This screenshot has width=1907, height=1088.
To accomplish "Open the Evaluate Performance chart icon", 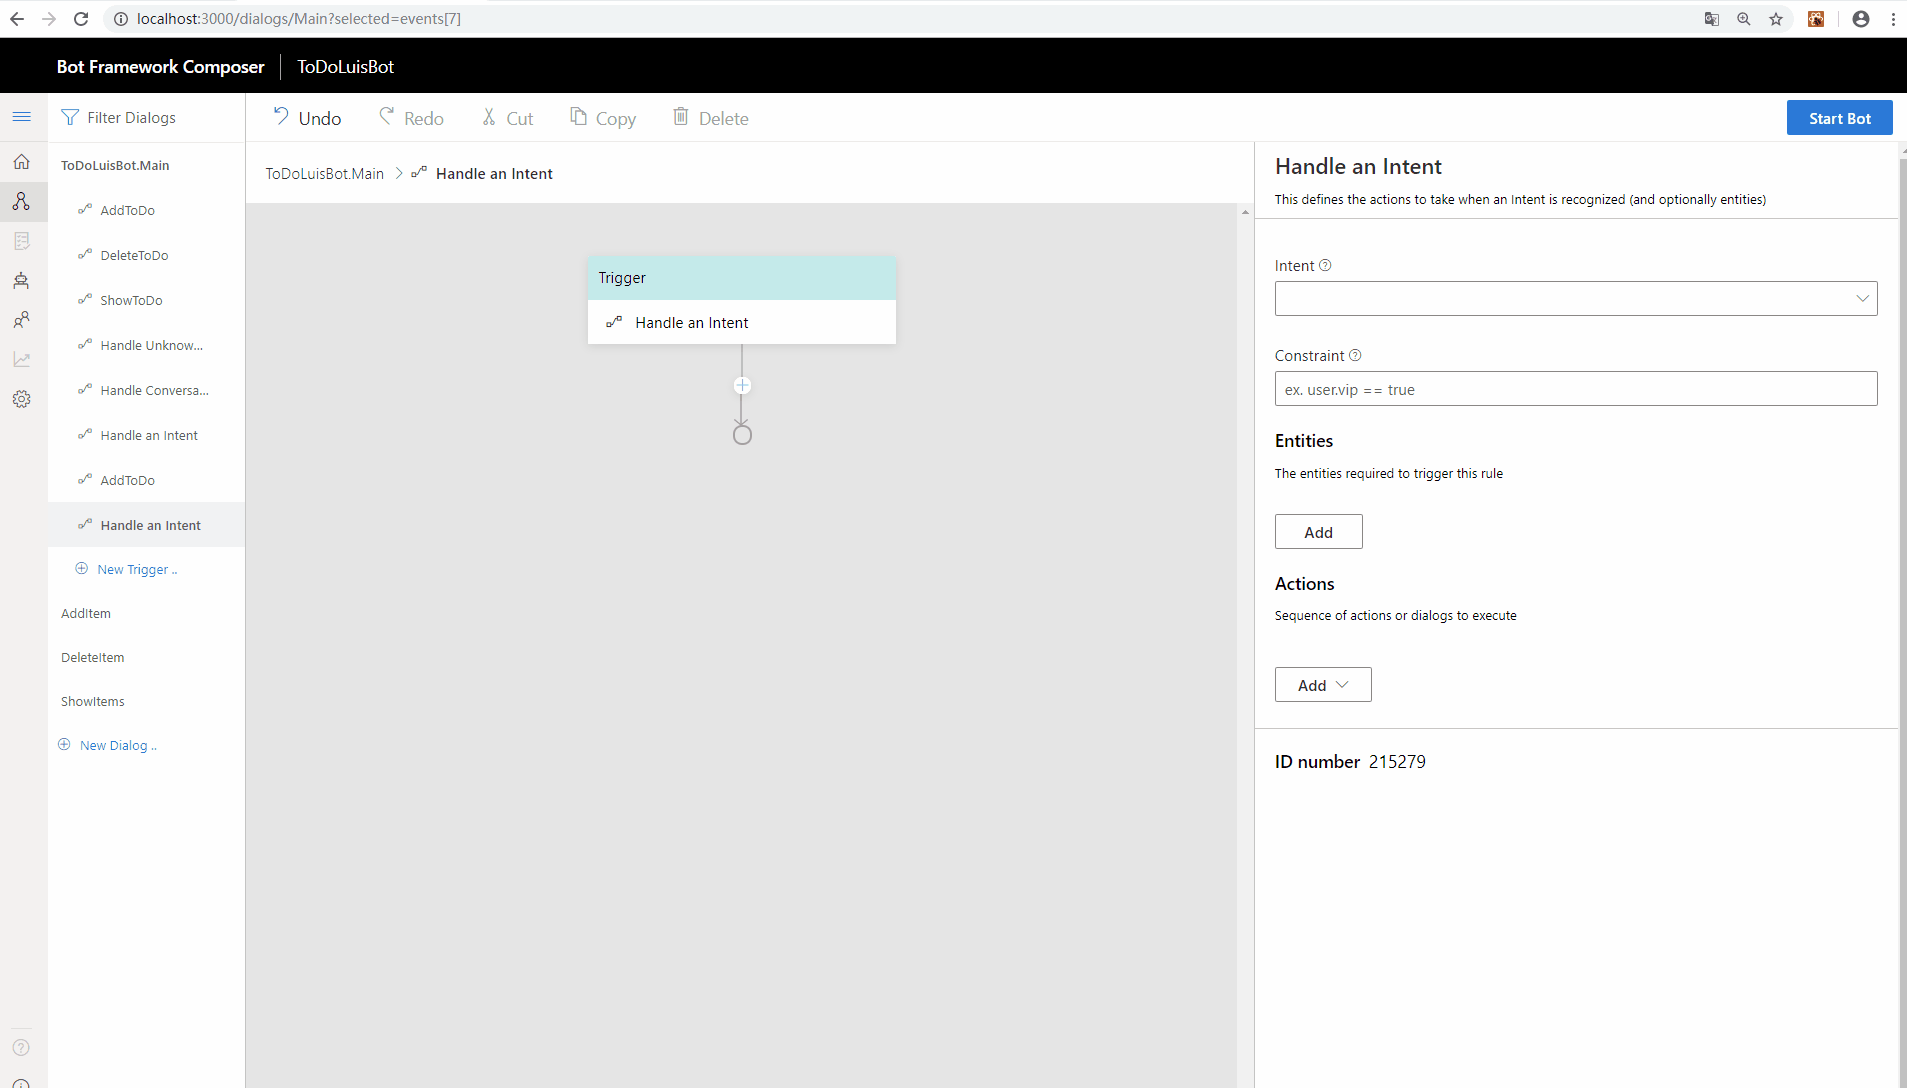I will (x=21, y=359).
